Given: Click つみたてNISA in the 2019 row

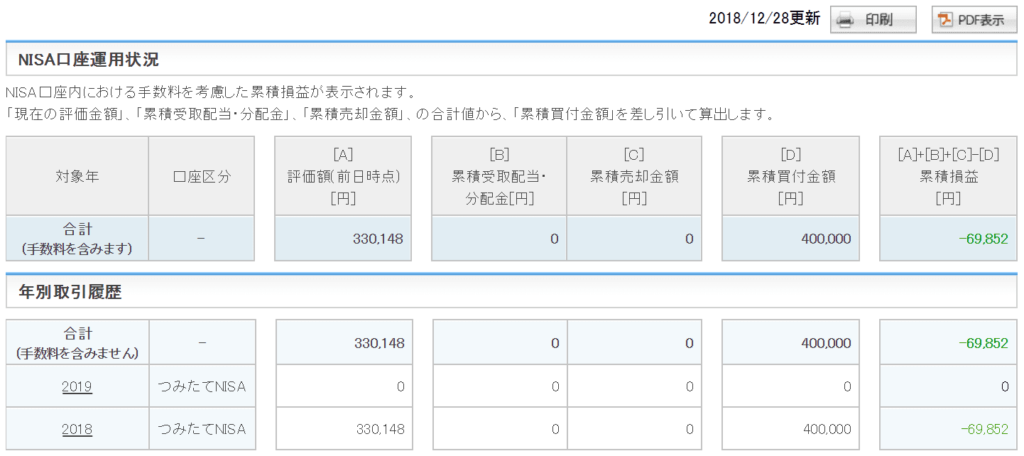Looking at the screenshot, I should [x=202, y=387].
